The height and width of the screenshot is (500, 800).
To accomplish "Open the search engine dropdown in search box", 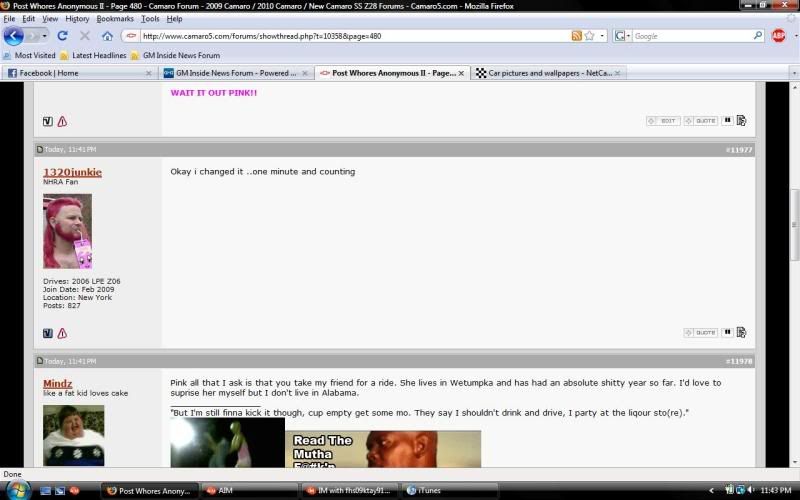I will coord(623,36).
